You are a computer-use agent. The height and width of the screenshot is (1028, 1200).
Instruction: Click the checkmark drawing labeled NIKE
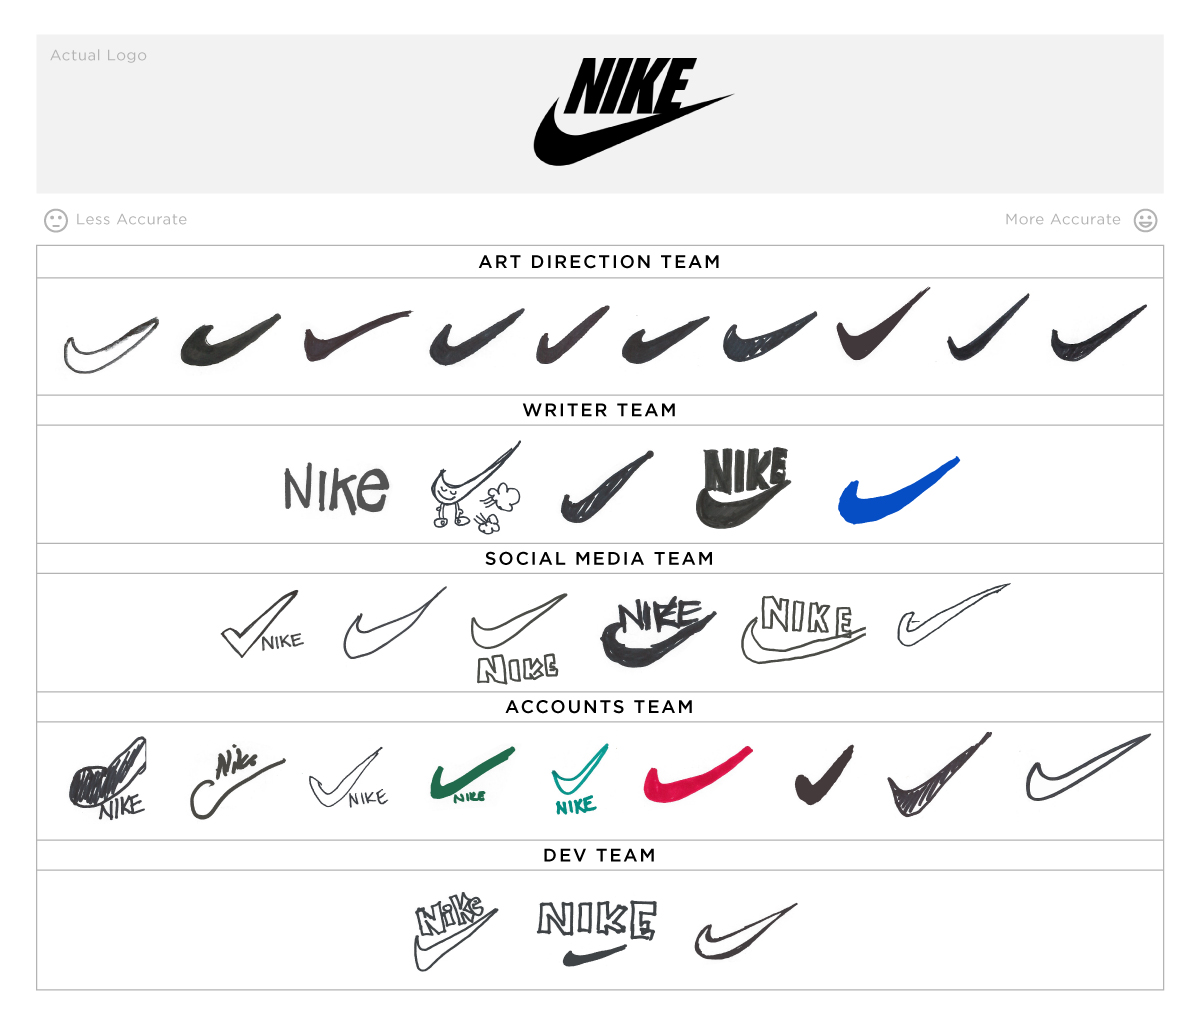coord(262,624)
